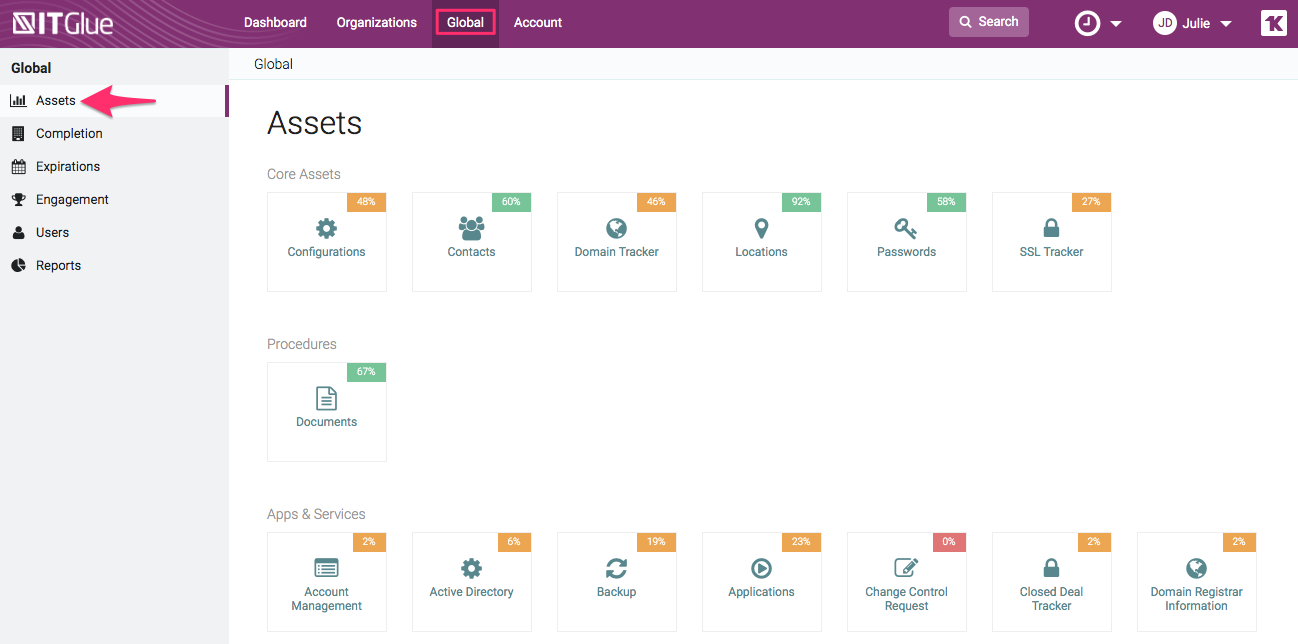Click the Global breadcrumb link
Screen dimensions: 1298x644
(273, 64)
